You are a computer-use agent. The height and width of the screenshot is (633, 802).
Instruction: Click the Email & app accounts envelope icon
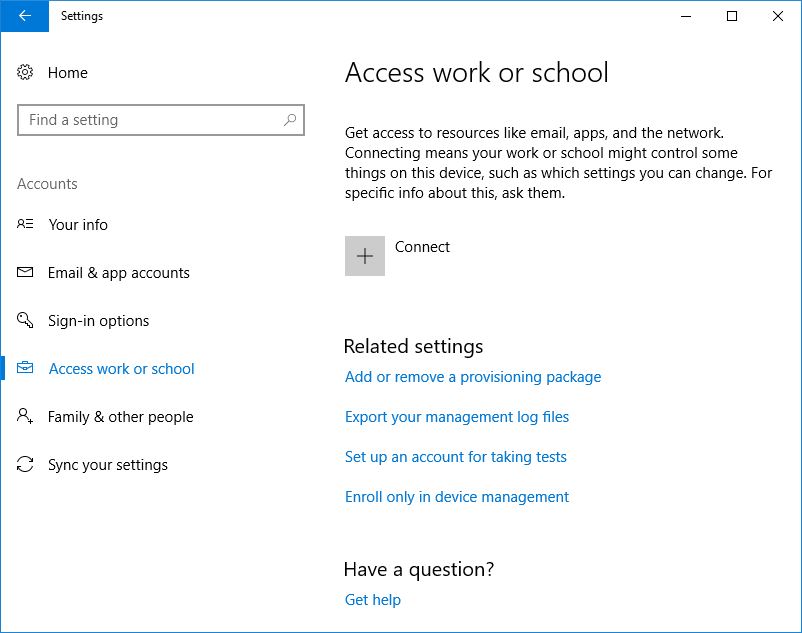[25, 273]
